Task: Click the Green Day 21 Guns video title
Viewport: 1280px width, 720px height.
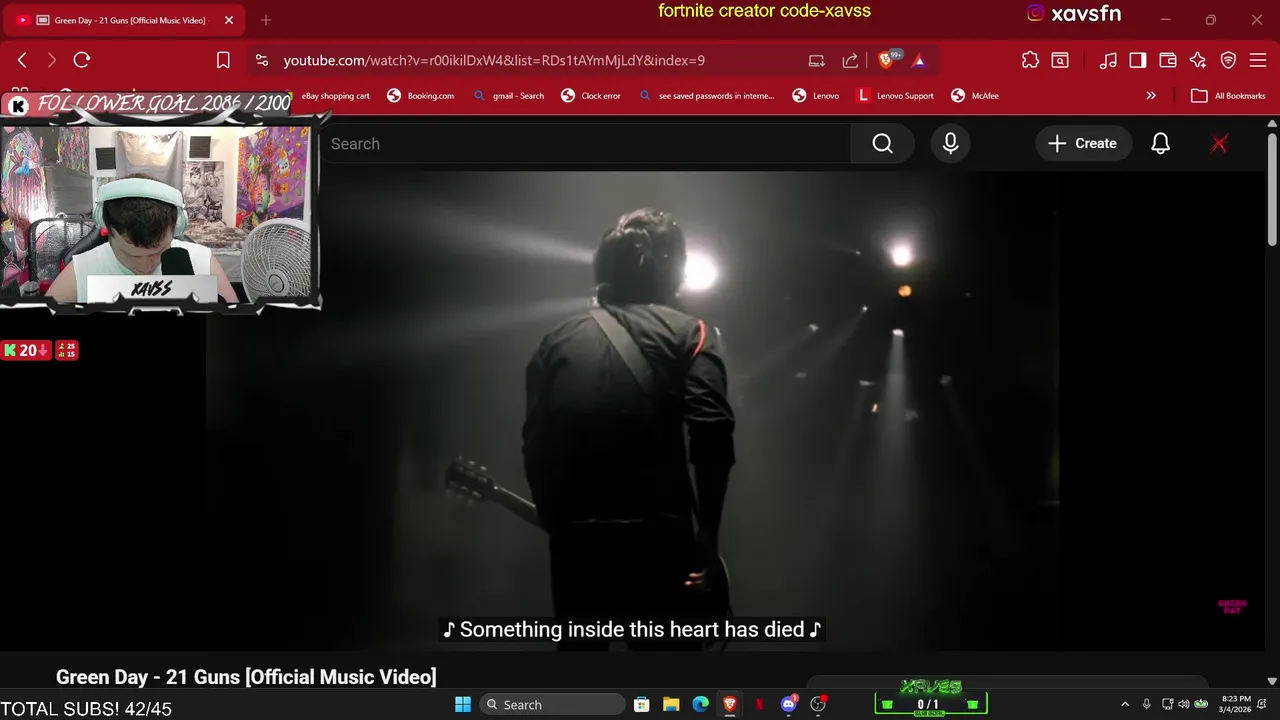Action: click(246, 677)
